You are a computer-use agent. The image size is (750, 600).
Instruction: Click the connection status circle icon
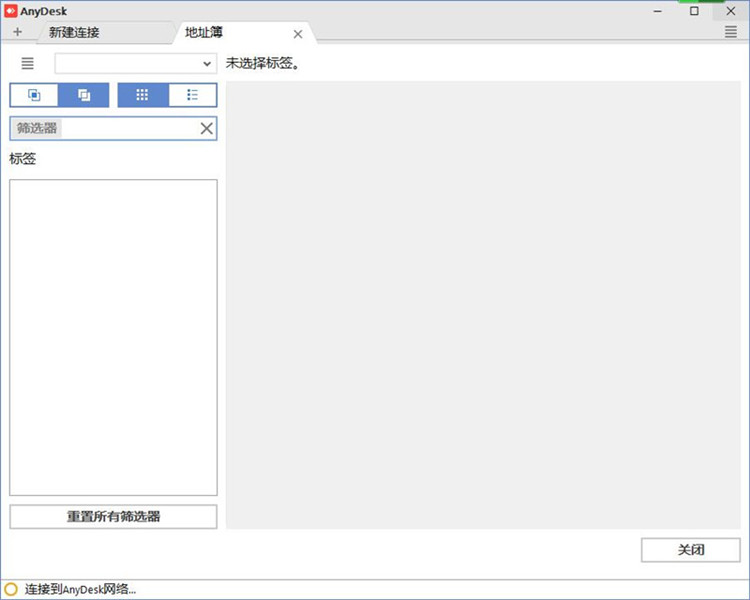pos(11,589)
